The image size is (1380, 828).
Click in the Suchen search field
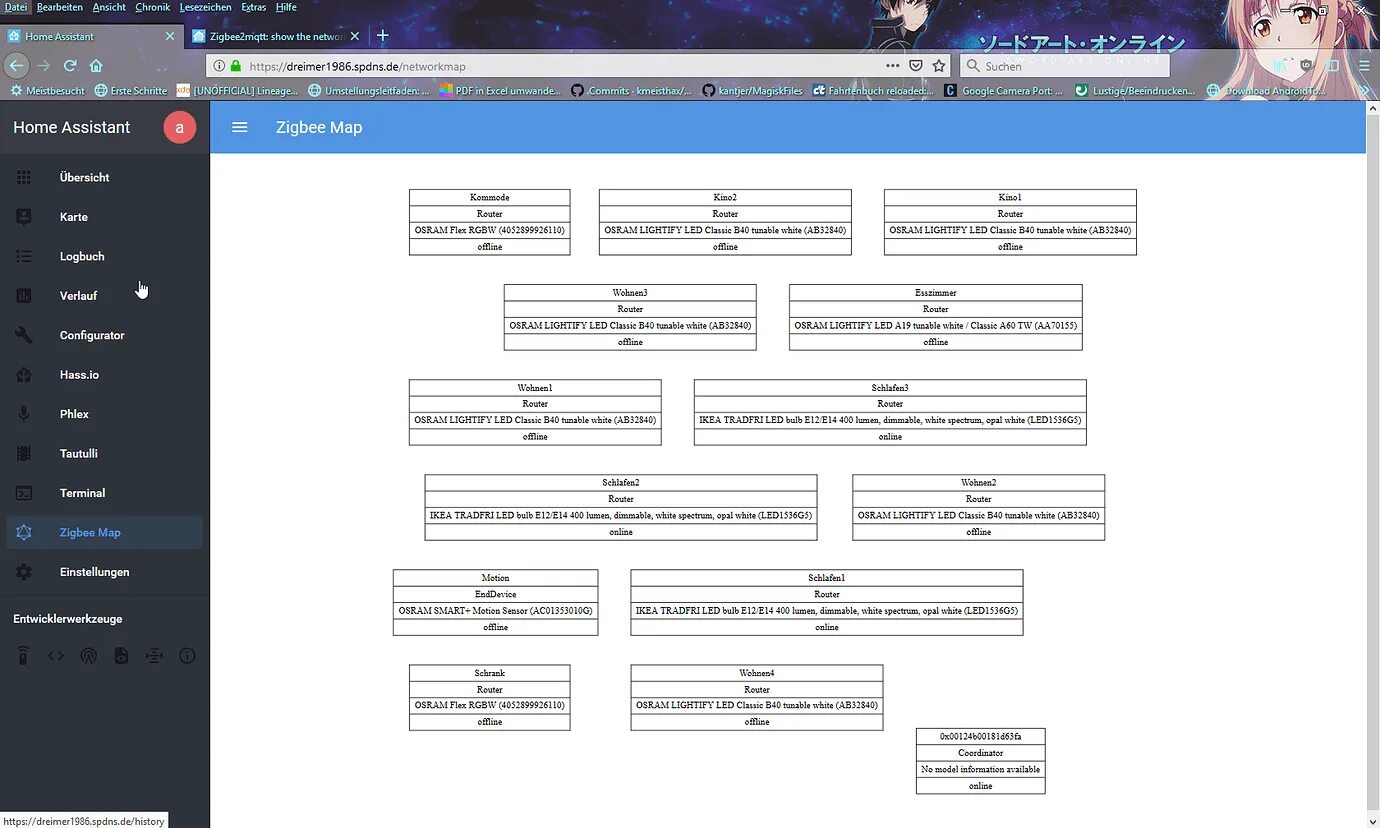click(x=1064, y=66)
